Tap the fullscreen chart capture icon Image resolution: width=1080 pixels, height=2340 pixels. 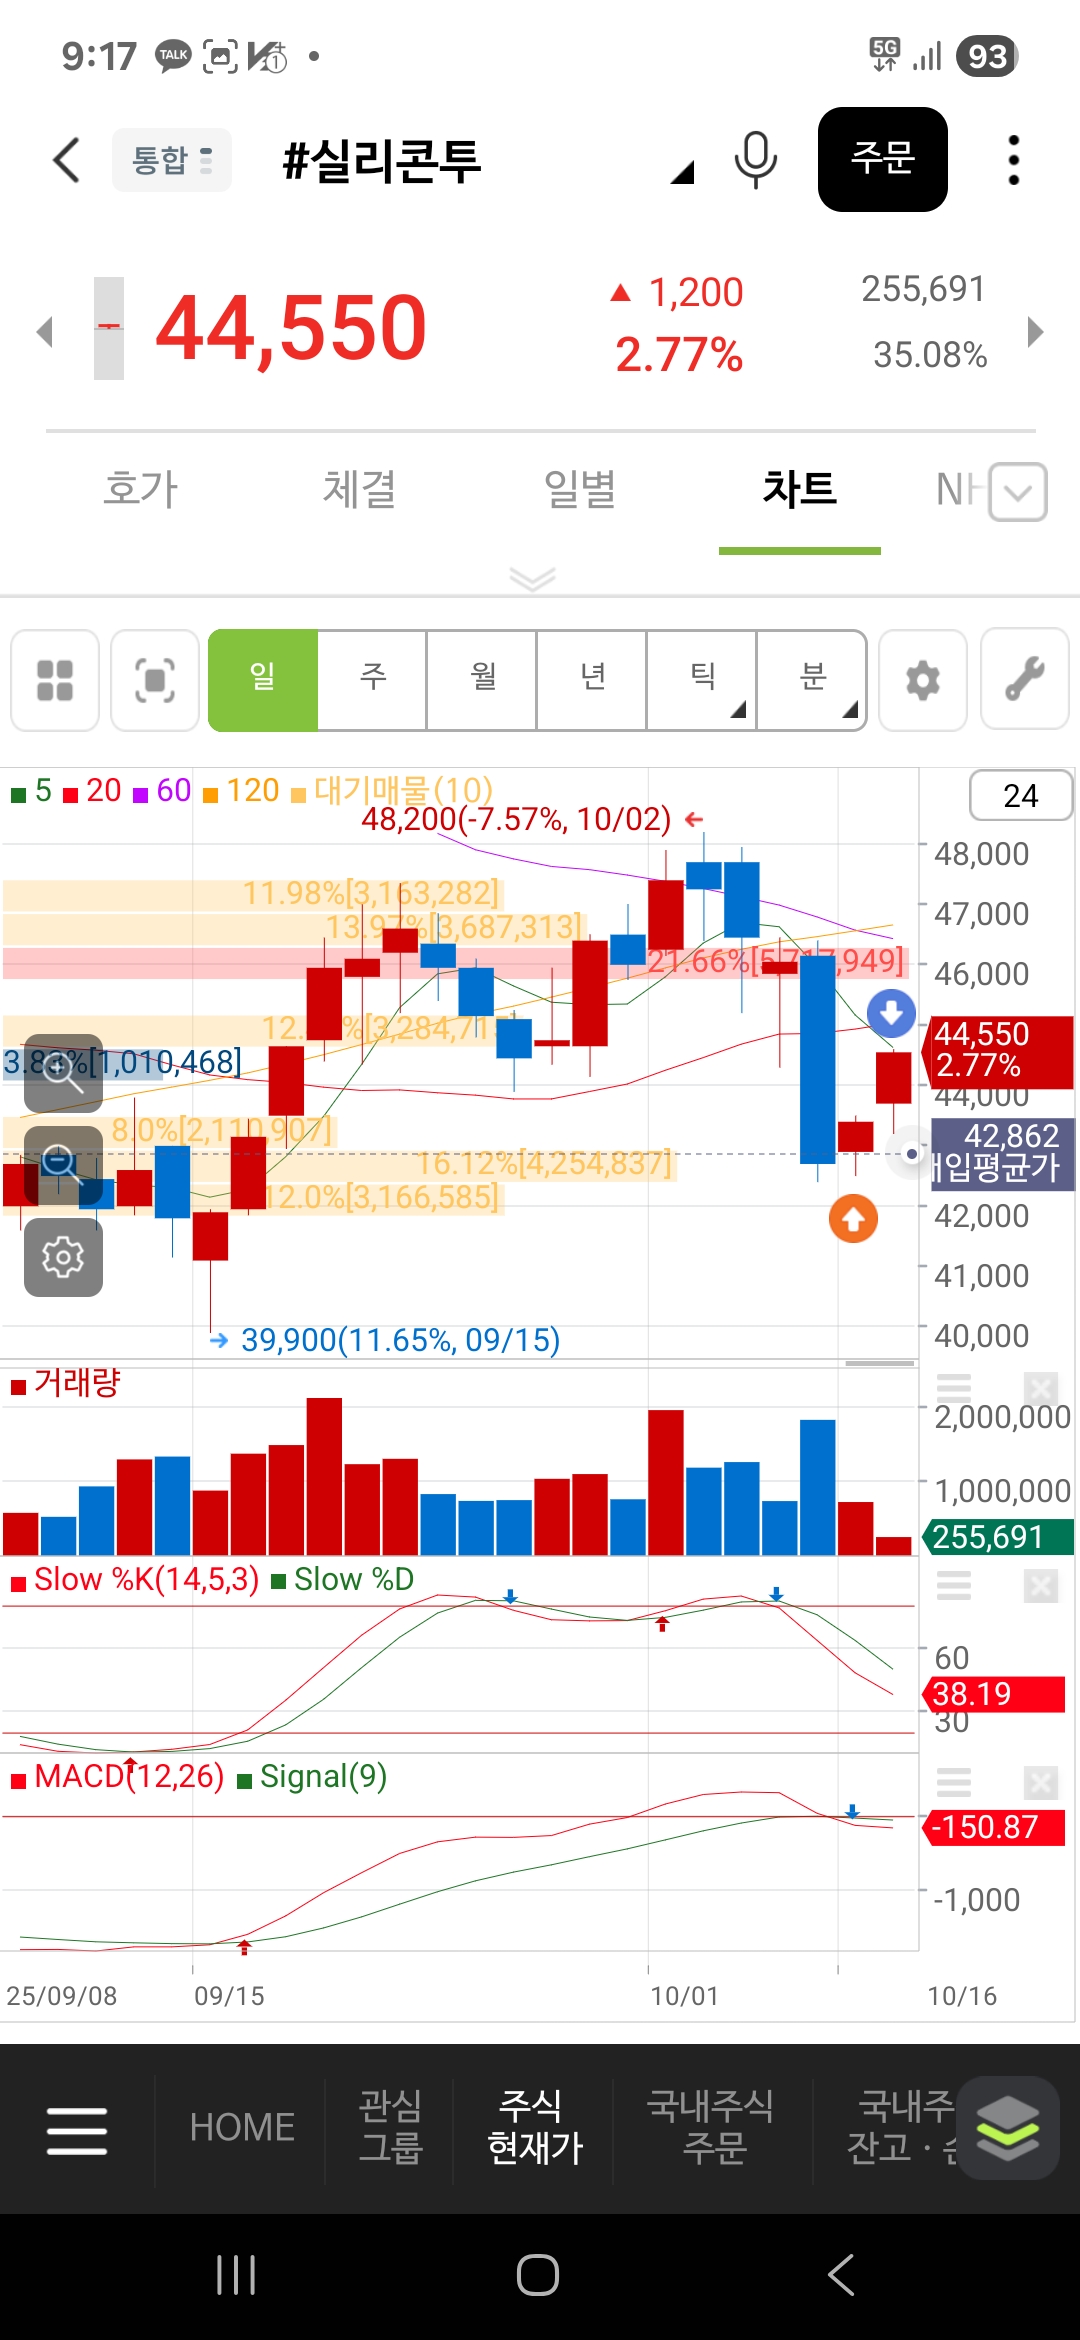click(x=155, y=681)
